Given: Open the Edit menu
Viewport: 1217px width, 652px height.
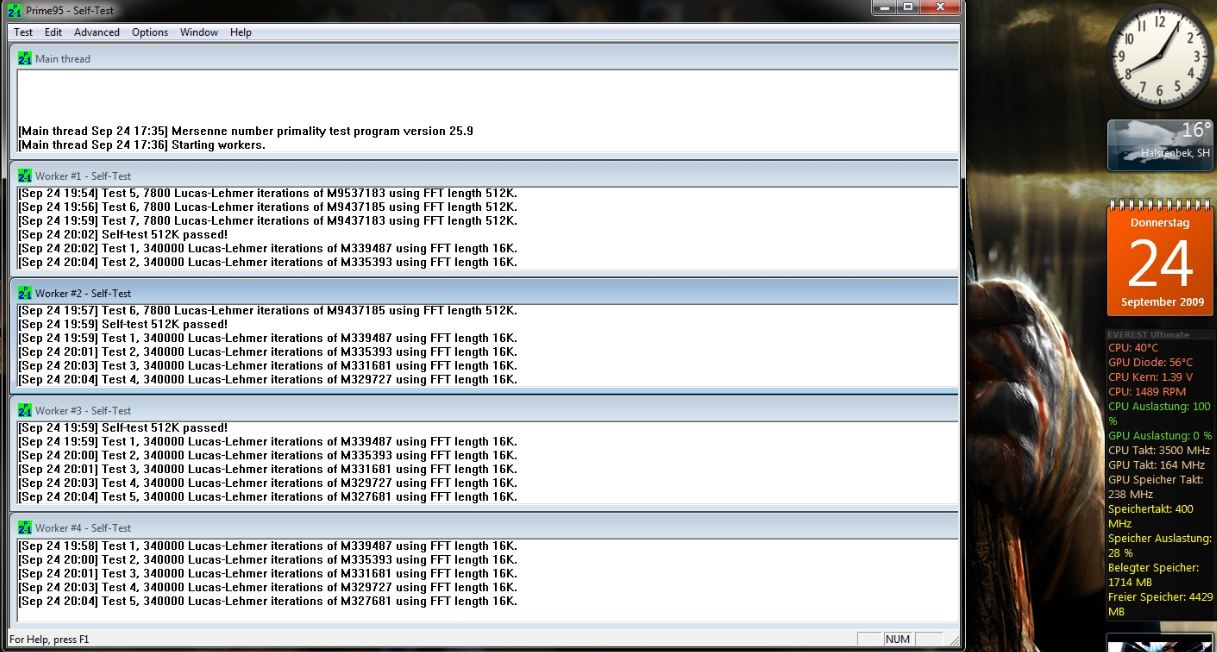Looking at the screenshot, I should 53,32.
